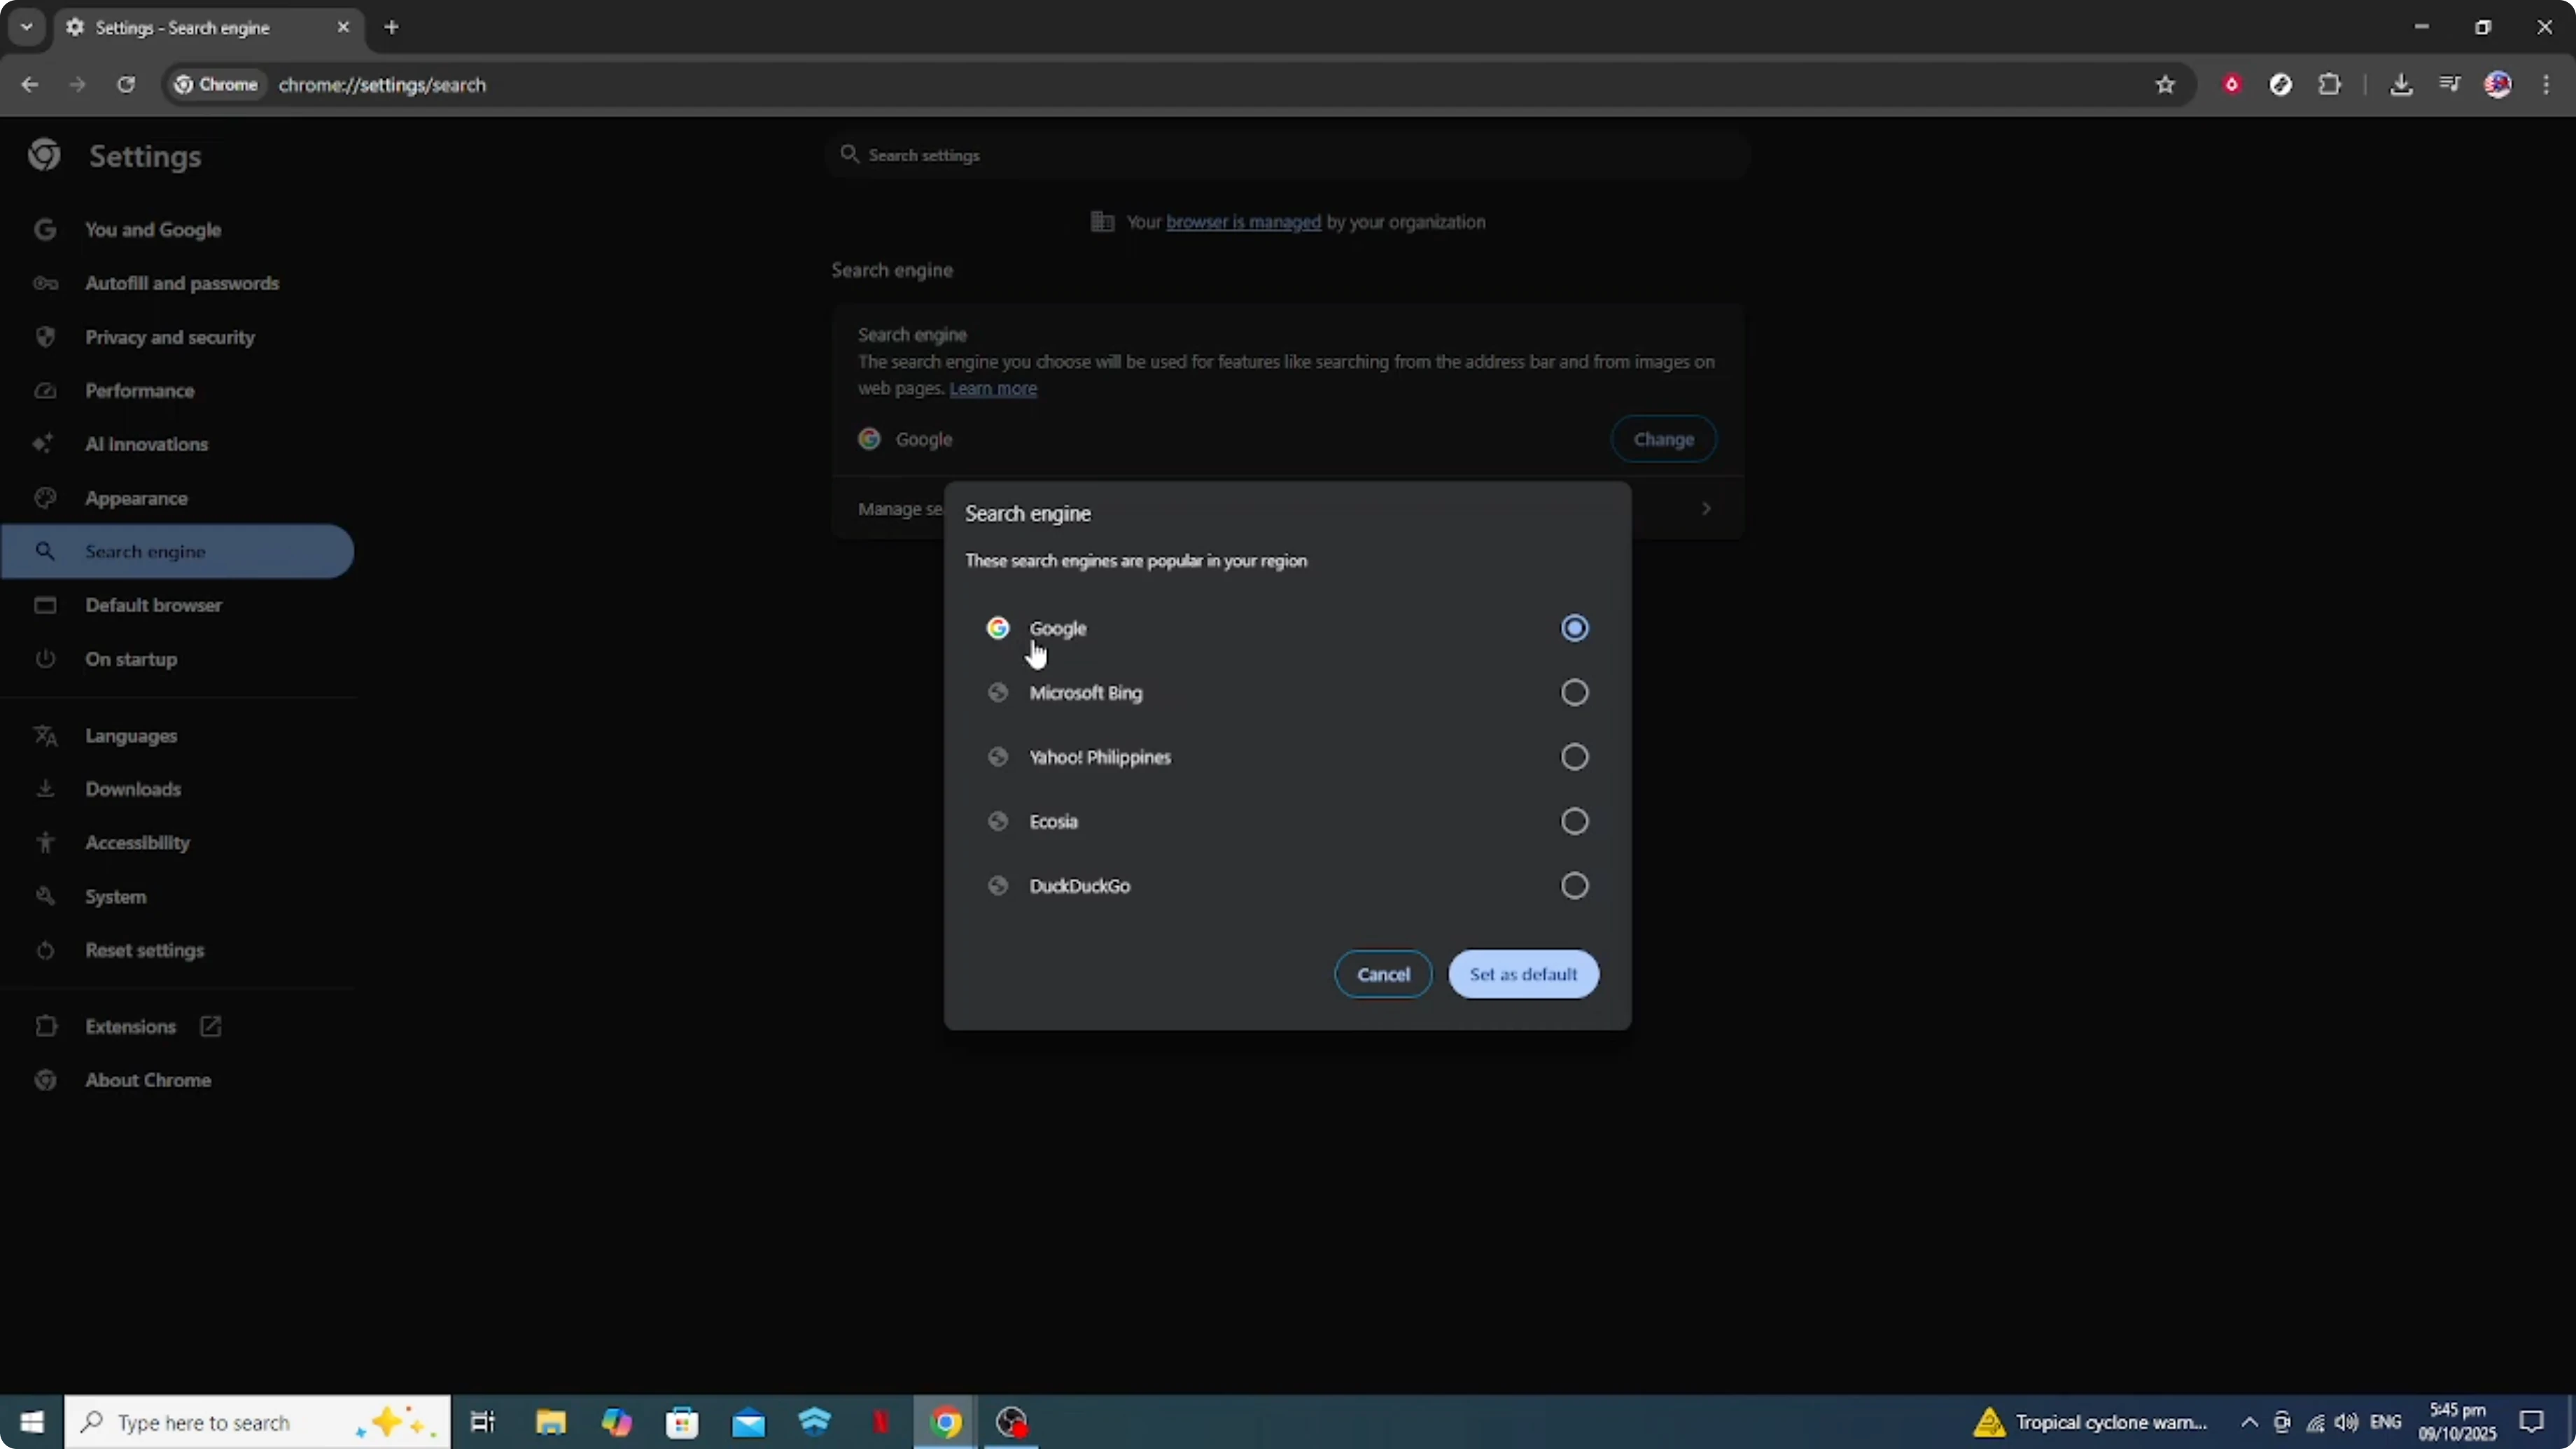The image size is (2576, 1449).
Task: Click the red recorder extension icon
Action: tap(2231, 85)
